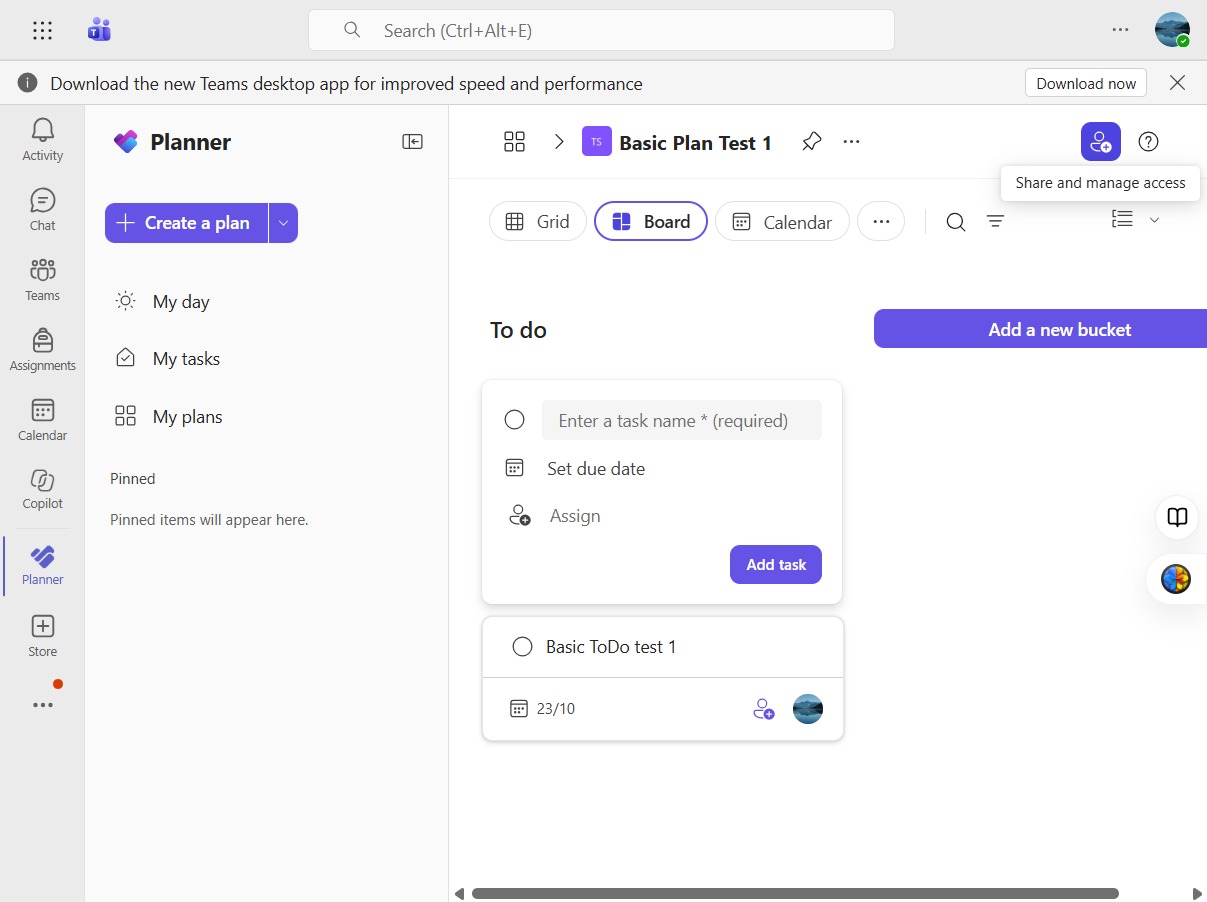The height and width of the screenshot is (902, 1207).
Task: Click Download now in the banner
Action: pos(1086,83)
